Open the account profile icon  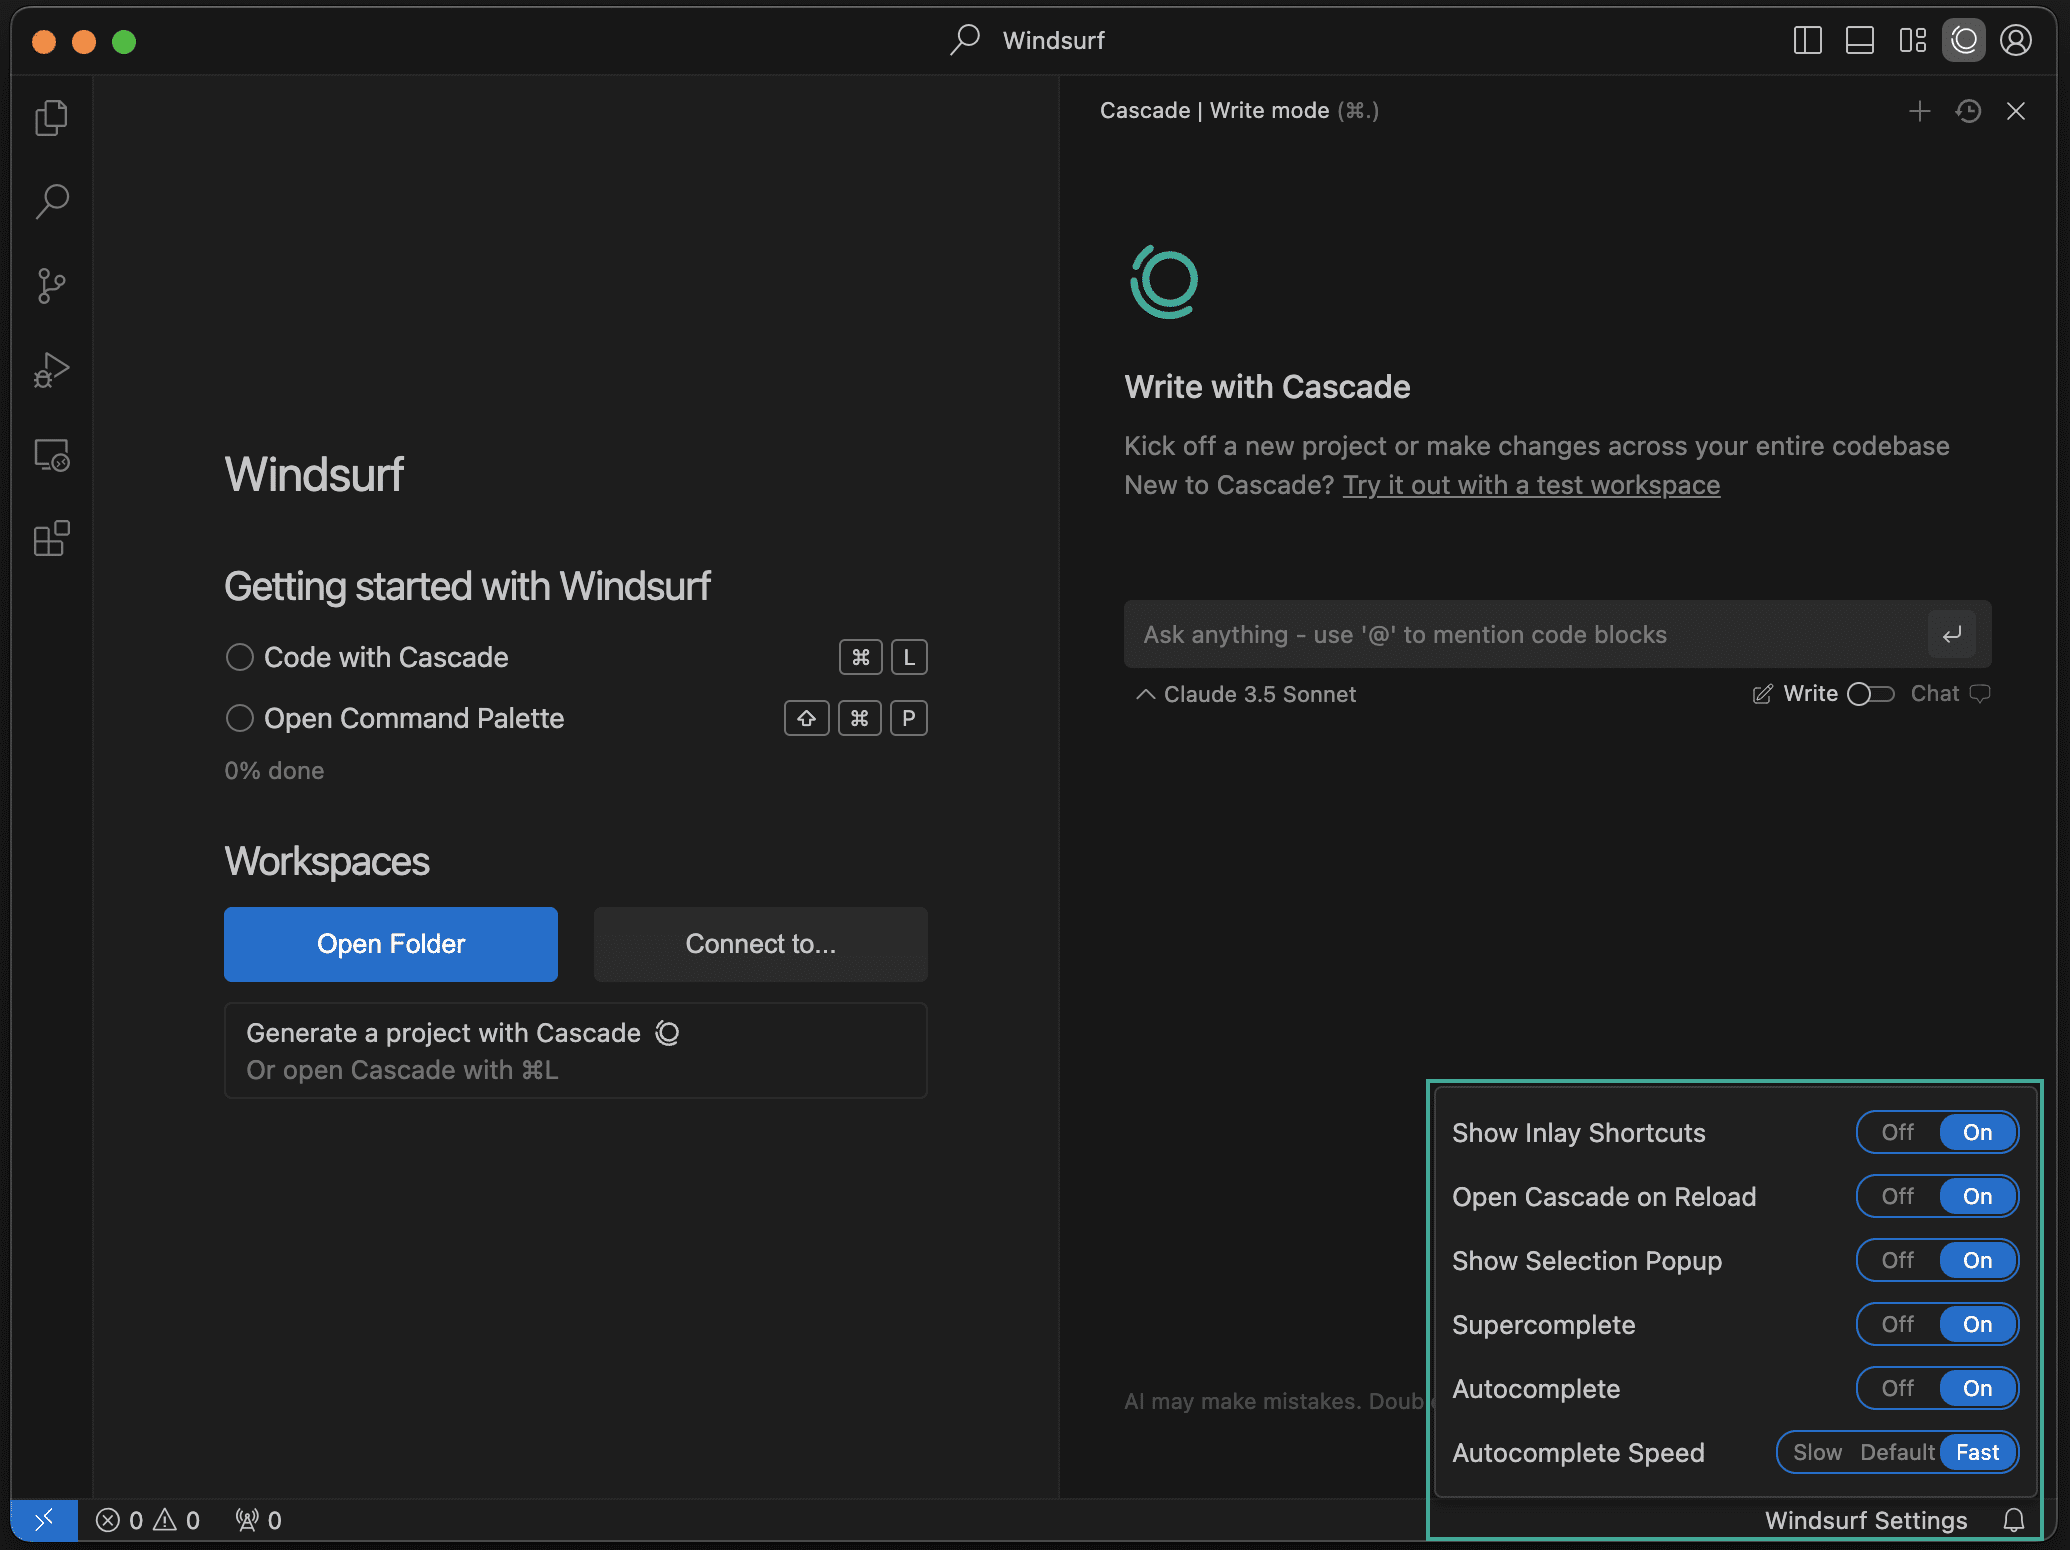(2016, 41)
